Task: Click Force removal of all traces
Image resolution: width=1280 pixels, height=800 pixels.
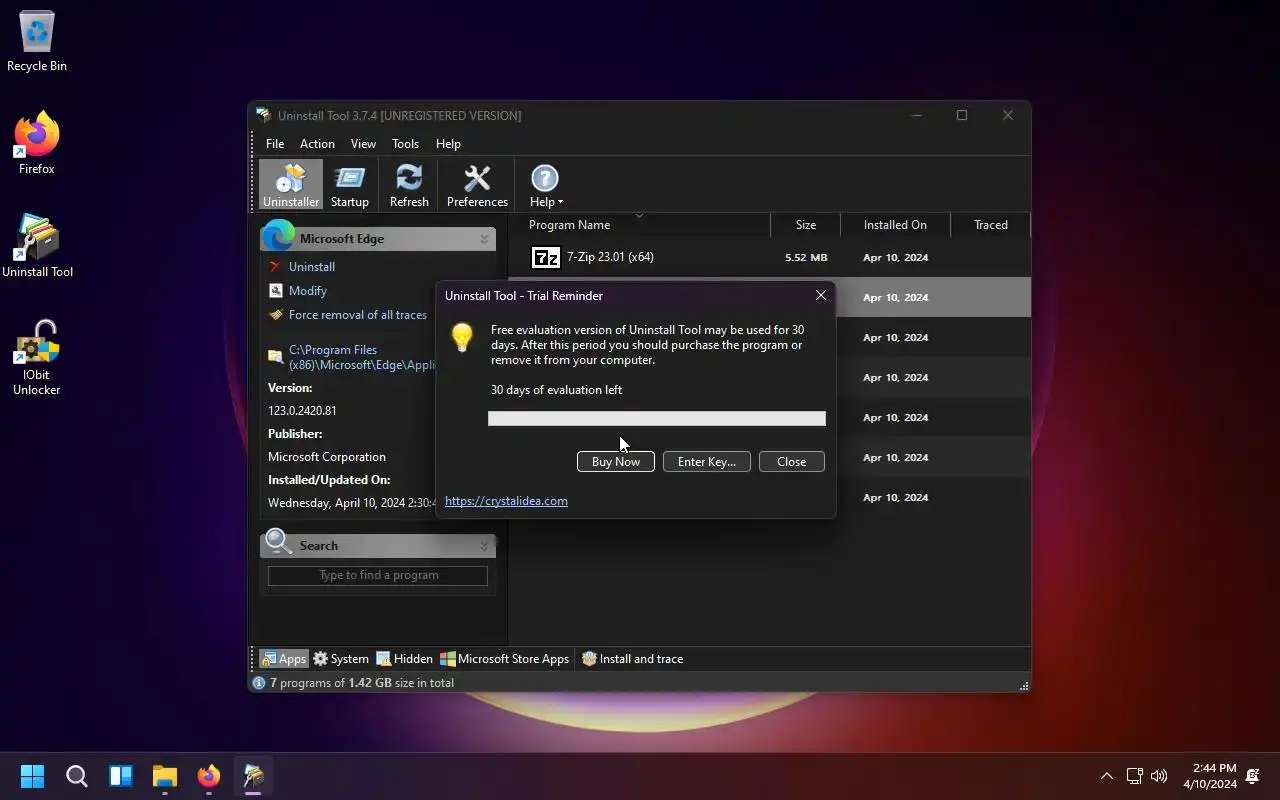Action: click(358, 315)
